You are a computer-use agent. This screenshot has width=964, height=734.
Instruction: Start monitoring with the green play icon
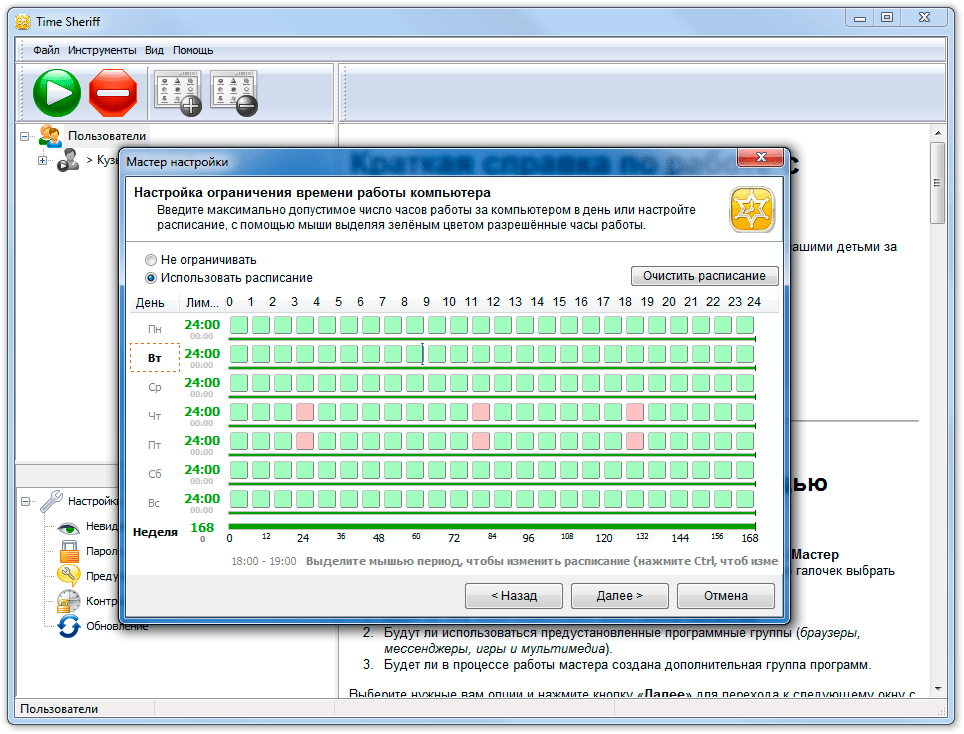tap(57, 93)
